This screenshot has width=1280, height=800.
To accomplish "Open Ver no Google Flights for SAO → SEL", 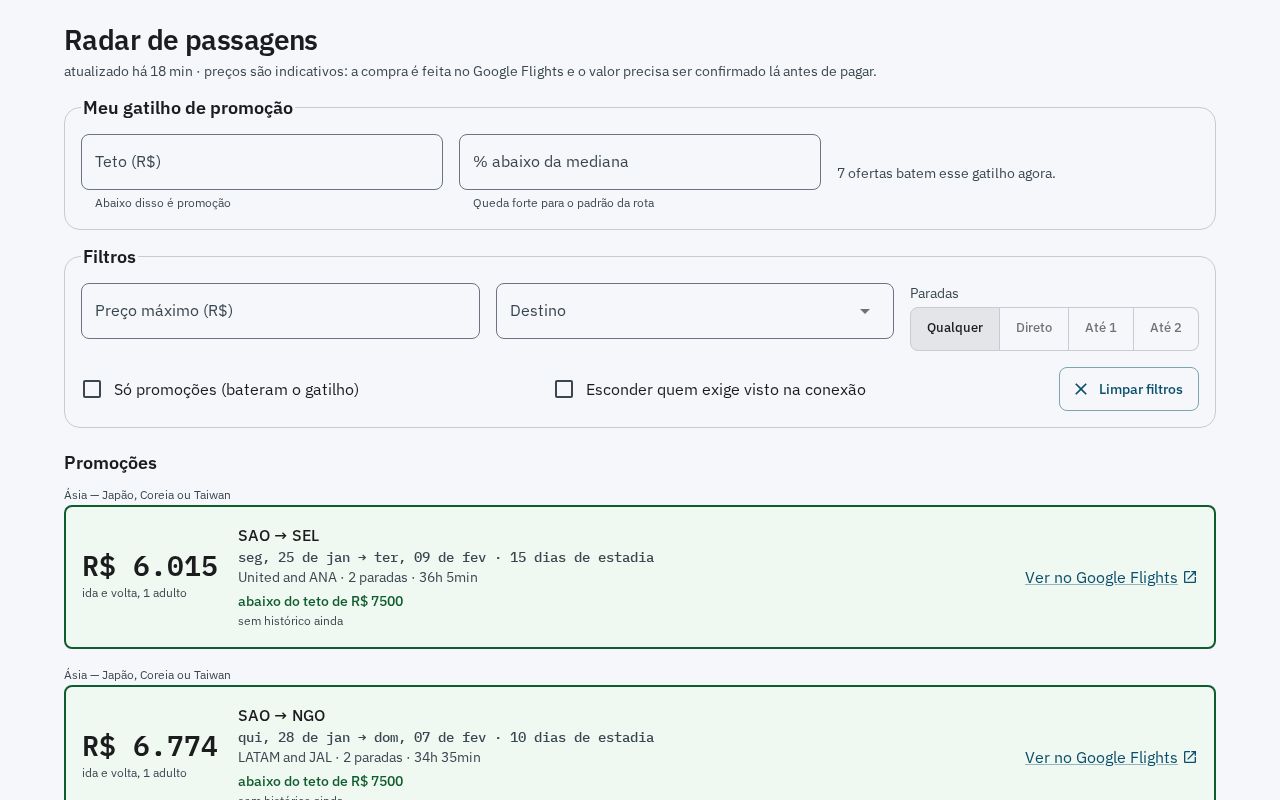I will click(1111, 577).
